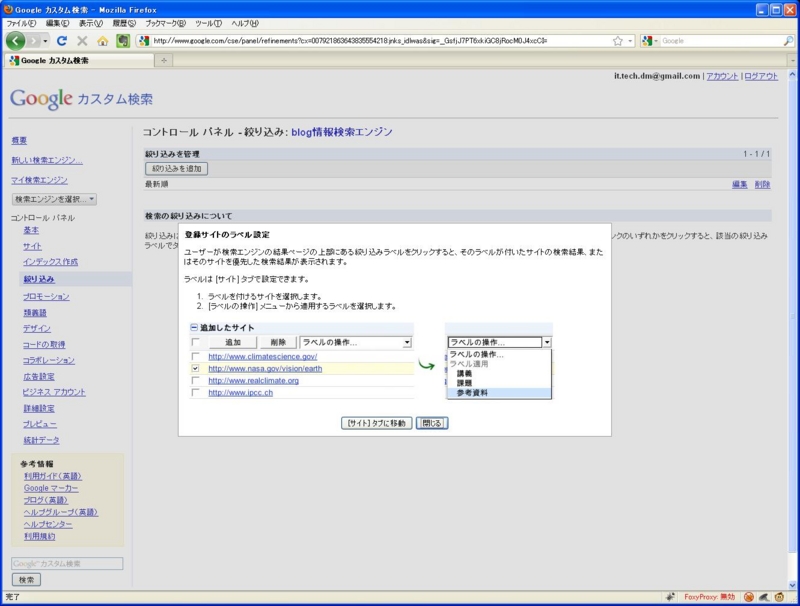Open the tab list dropdown at tab bar end
Viewport: 800px width, 606px height.
[x=793, y=60]
